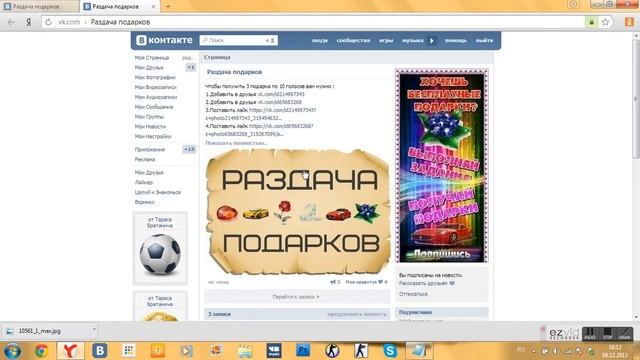
Task: Click 'Рассказать друзьям' link
Action: (427, 283)
